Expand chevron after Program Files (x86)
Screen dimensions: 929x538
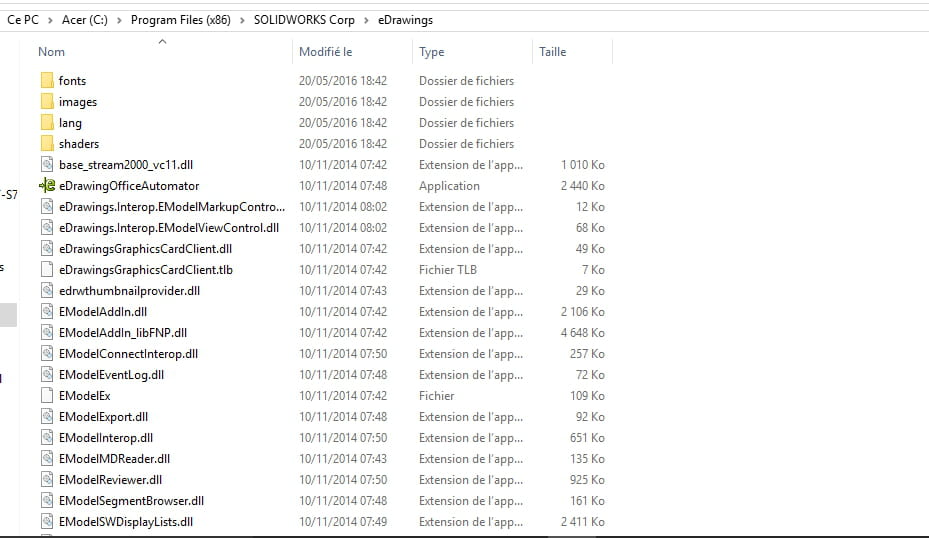click(242, 20)
